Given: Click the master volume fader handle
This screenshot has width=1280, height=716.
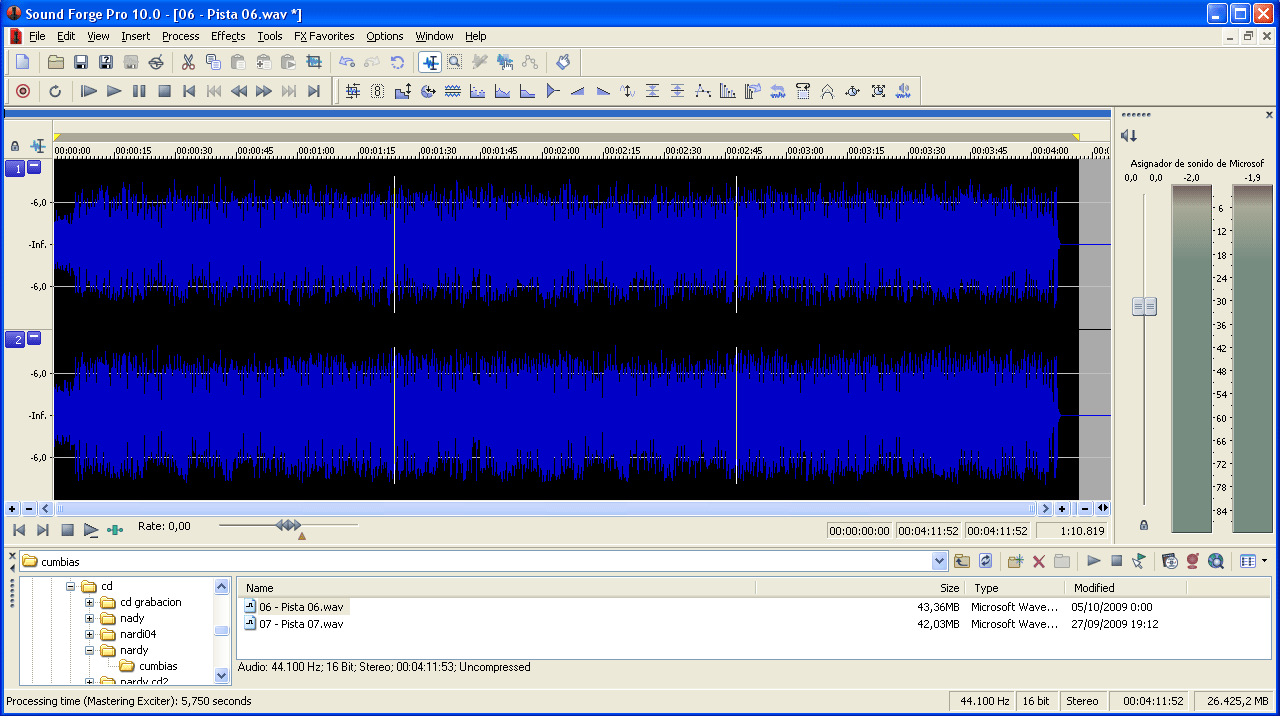Looking at the screenshot, I should (x=1144, y=307).
